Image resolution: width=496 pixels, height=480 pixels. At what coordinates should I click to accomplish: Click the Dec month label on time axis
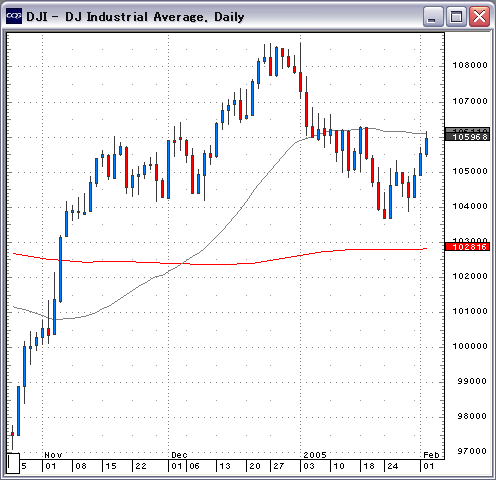click(179, 455)
